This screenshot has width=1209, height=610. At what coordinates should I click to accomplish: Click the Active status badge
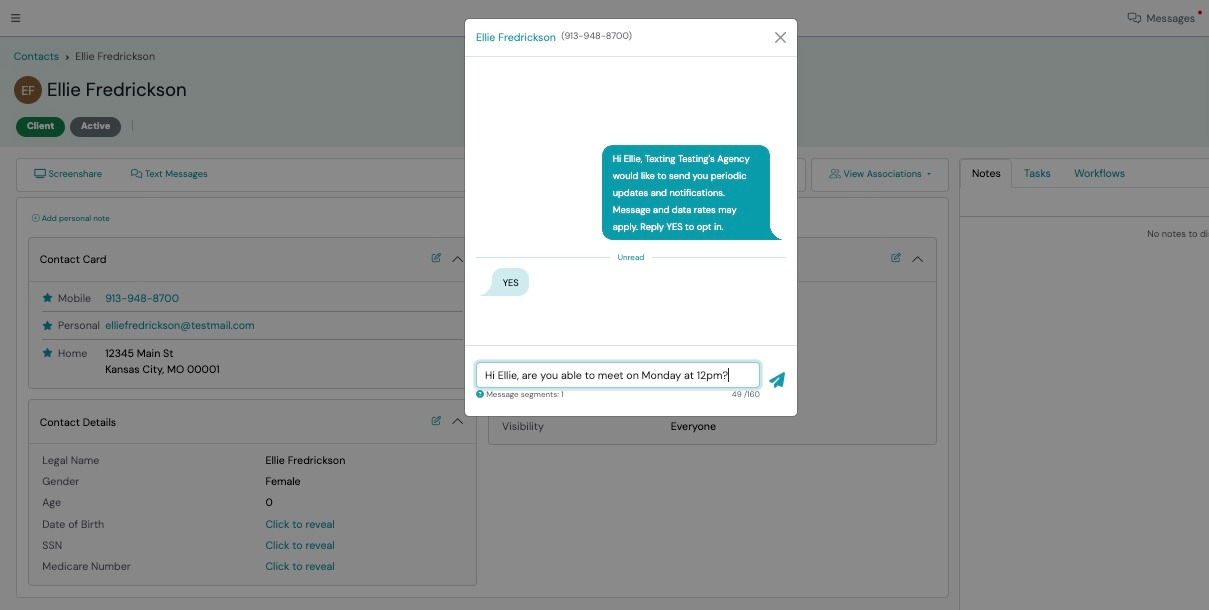(96, 126)
